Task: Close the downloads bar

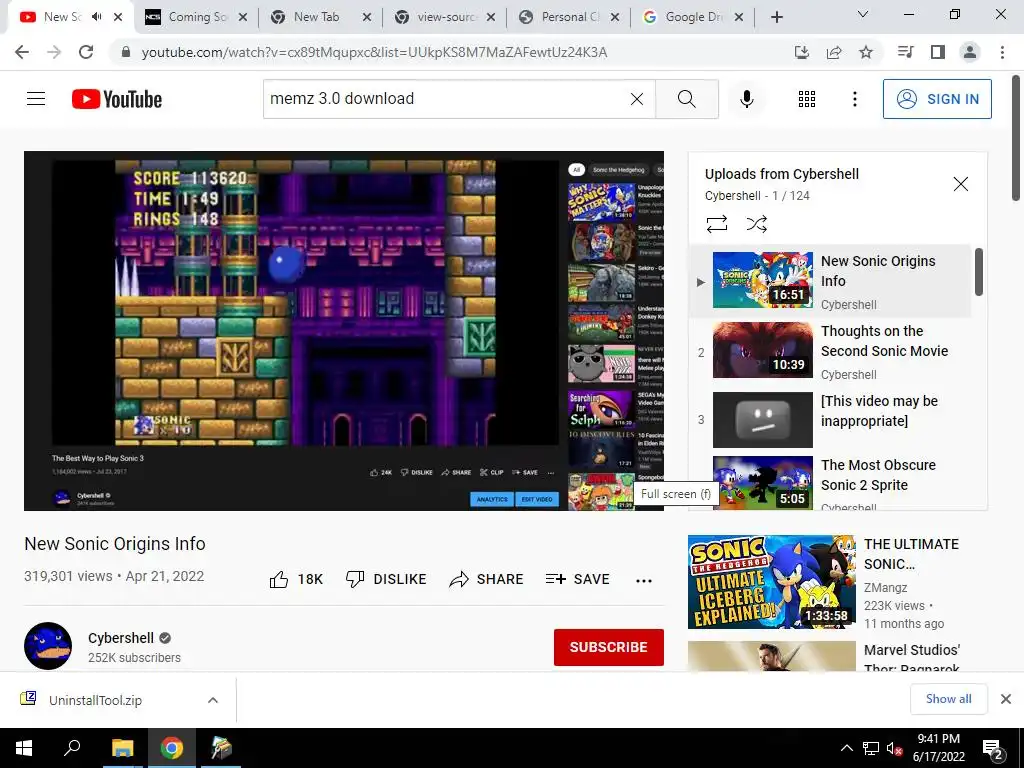Action: (1006, 699)
